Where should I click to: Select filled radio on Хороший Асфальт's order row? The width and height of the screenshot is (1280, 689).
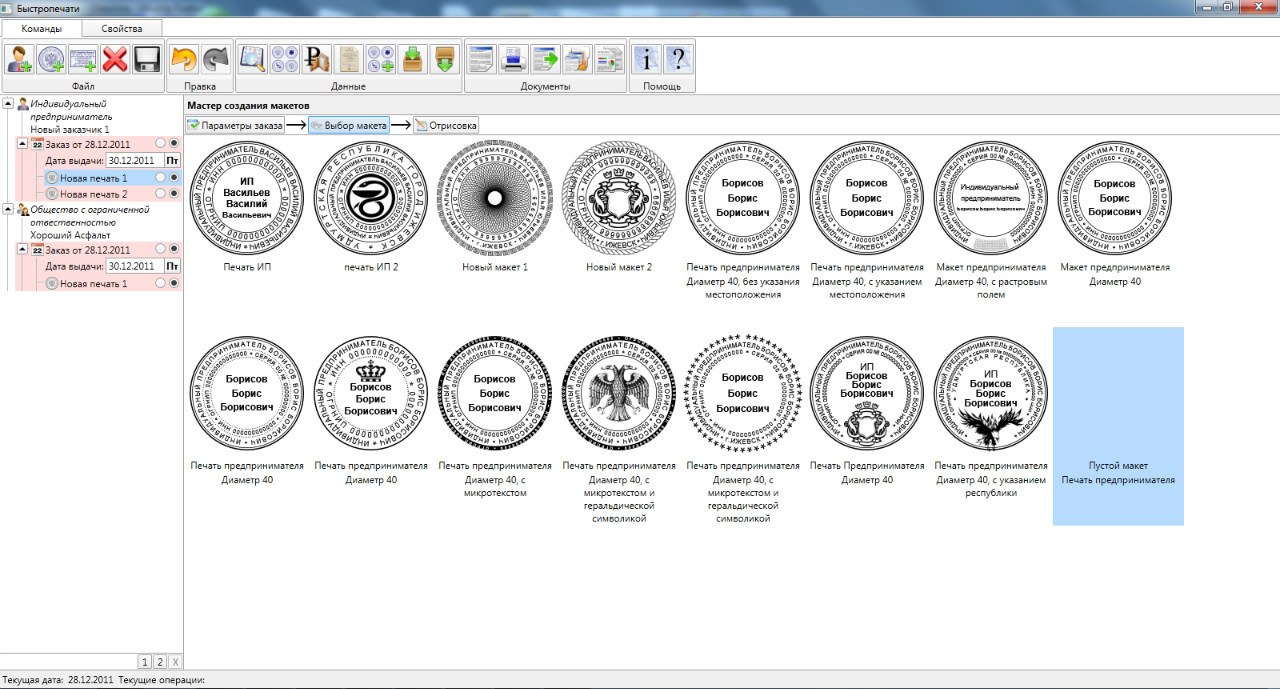pos(174,250)
